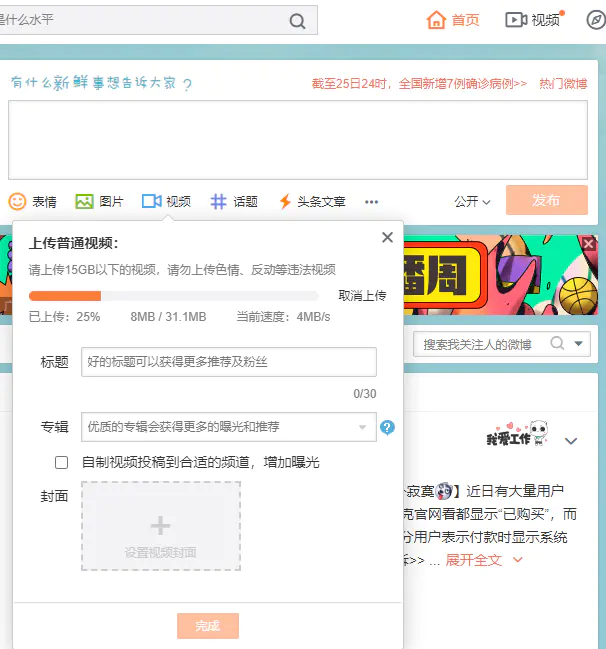Insert a 话题 hashtag topic

coord(234,202)
